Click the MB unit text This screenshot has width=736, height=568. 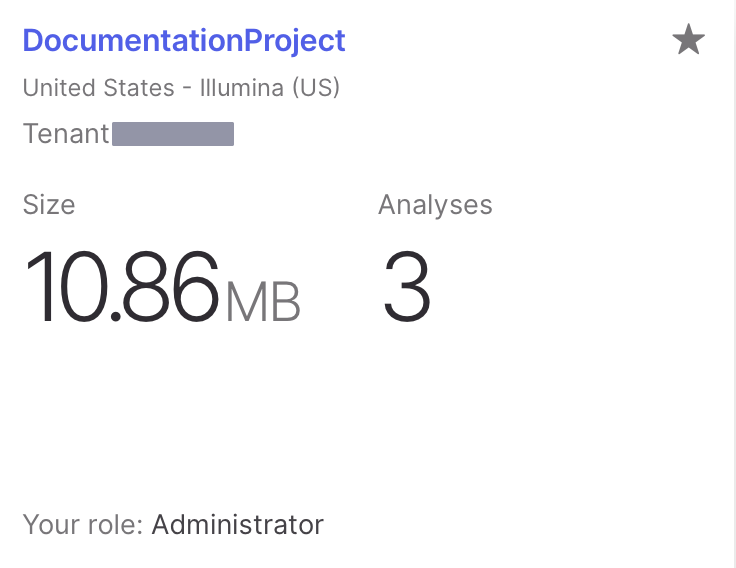click(x=263, y=300)
